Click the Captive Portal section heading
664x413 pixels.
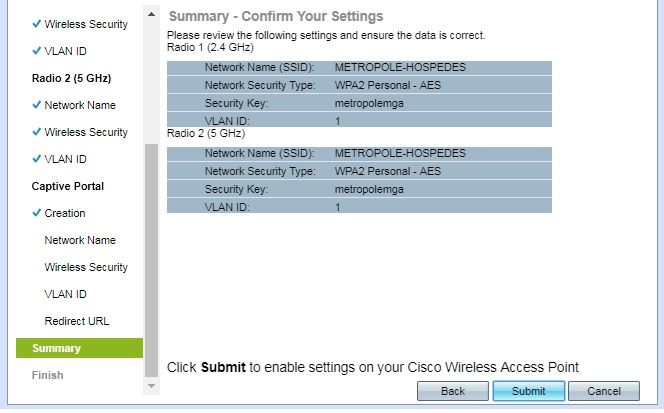[x=68, y=186]
